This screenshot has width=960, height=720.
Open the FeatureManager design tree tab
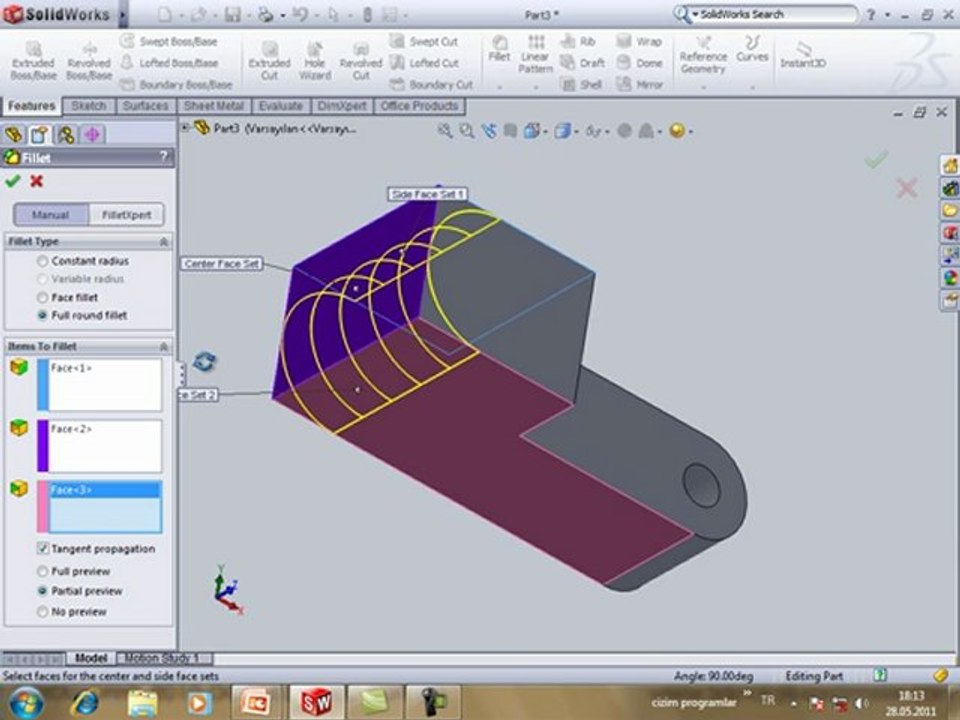(x=13, y=134)
